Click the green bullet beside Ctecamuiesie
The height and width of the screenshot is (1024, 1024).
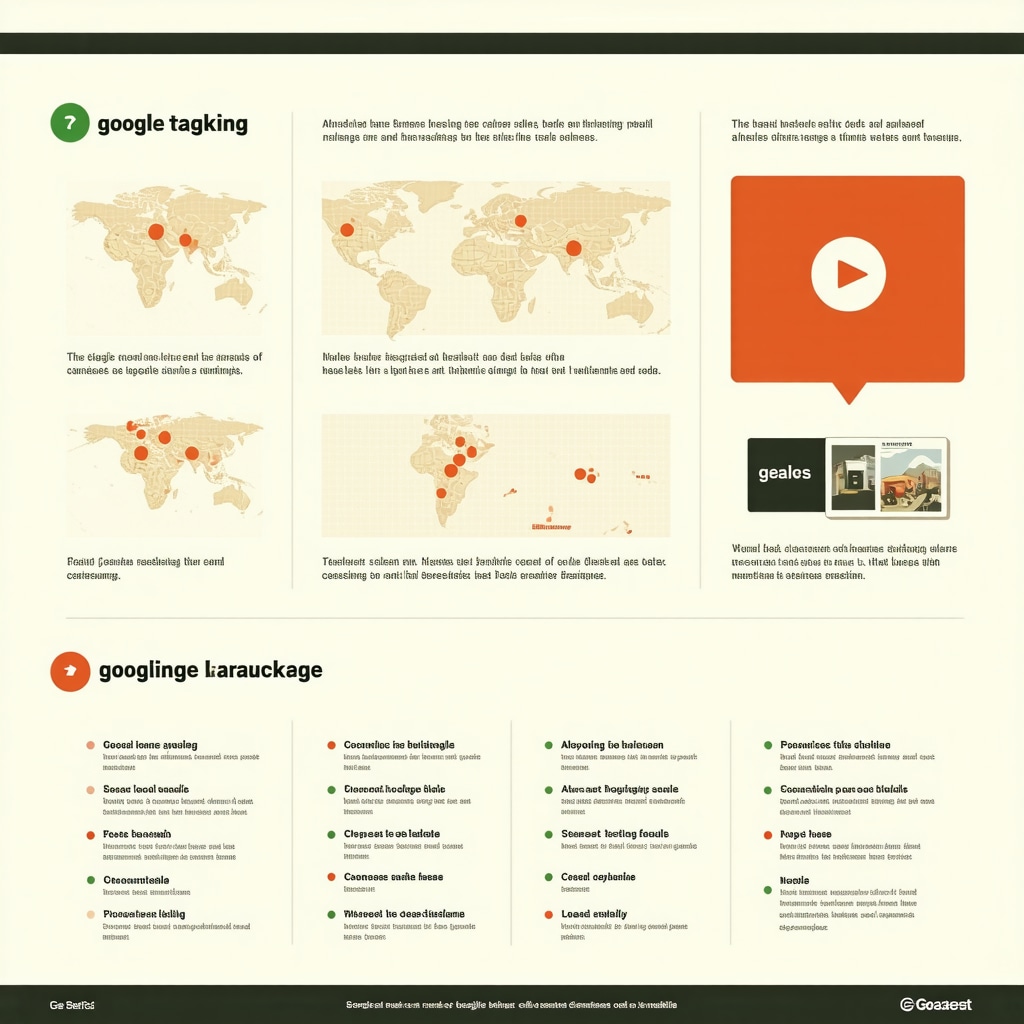tap(91, 880)
